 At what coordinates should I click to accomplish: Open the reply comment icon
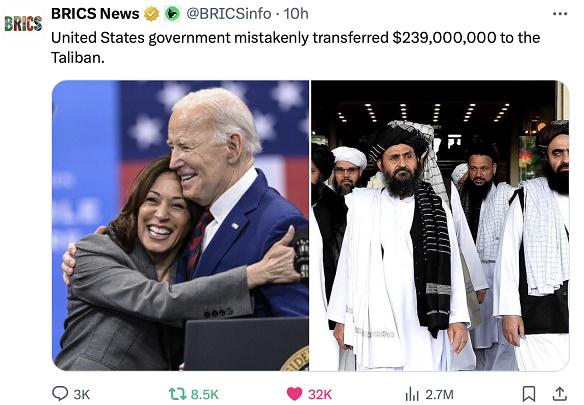click(60, 393)
